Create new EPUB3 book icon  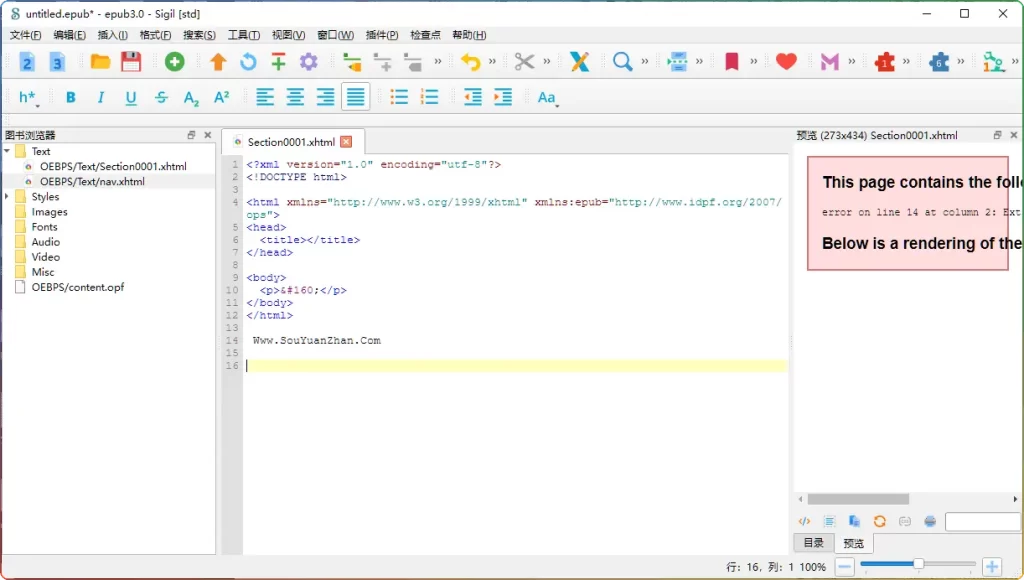(57, 62)
